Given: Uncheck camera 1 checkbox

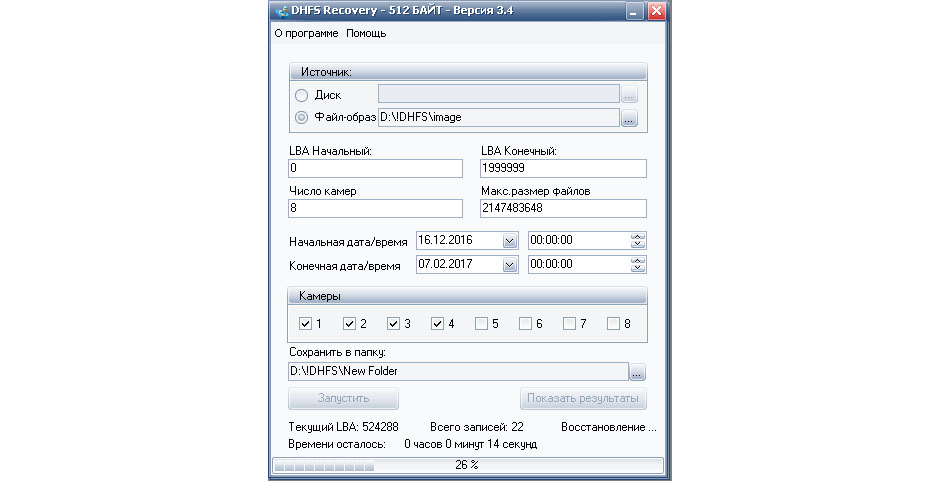Looking at the screenshot, I should [x=306, y=323].
